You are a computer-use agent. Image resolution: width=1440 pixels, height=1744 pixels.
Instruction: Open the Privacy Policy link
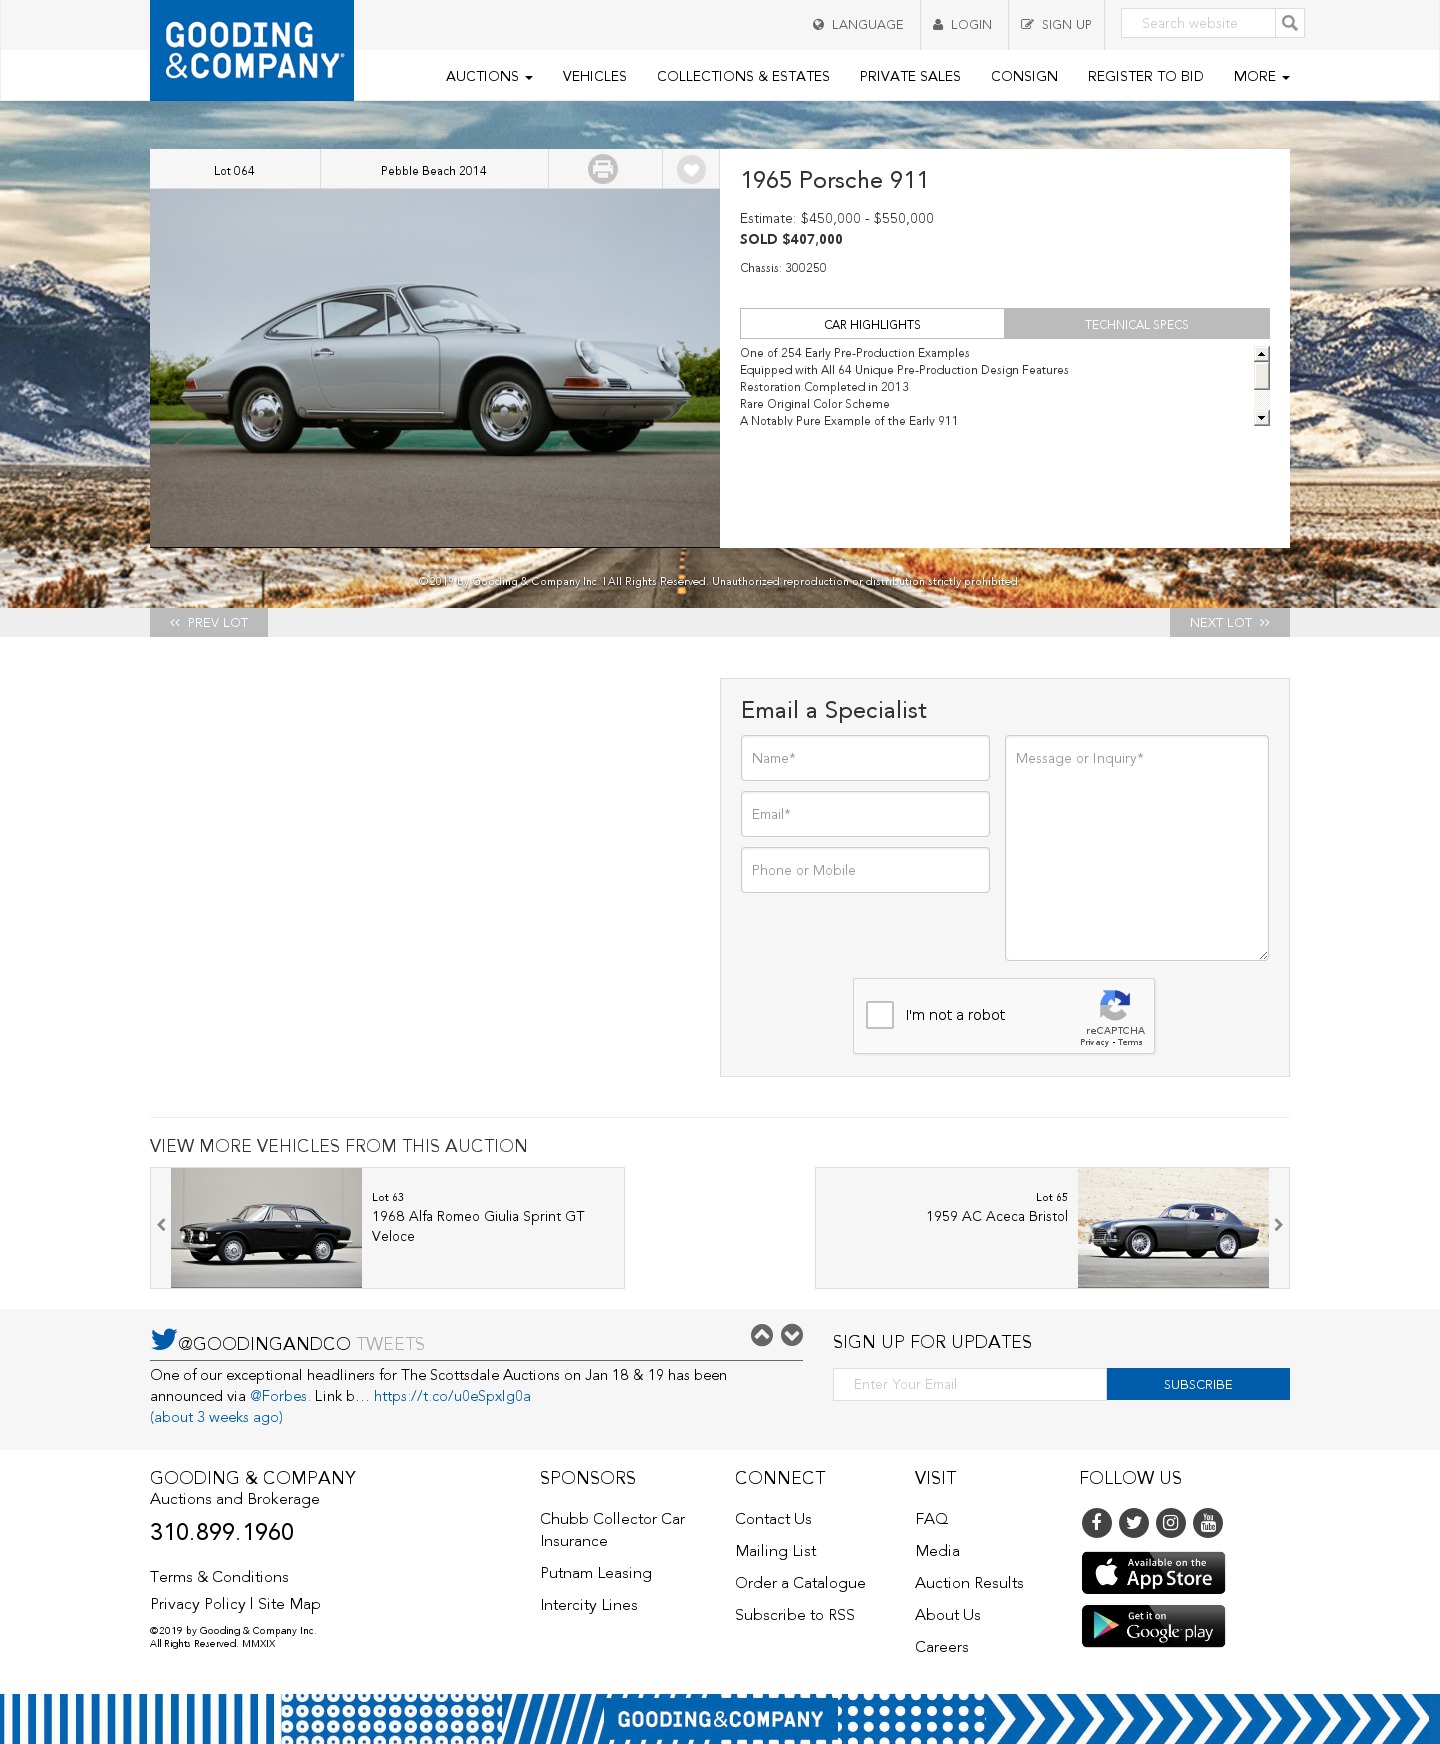pos(198,1604)
